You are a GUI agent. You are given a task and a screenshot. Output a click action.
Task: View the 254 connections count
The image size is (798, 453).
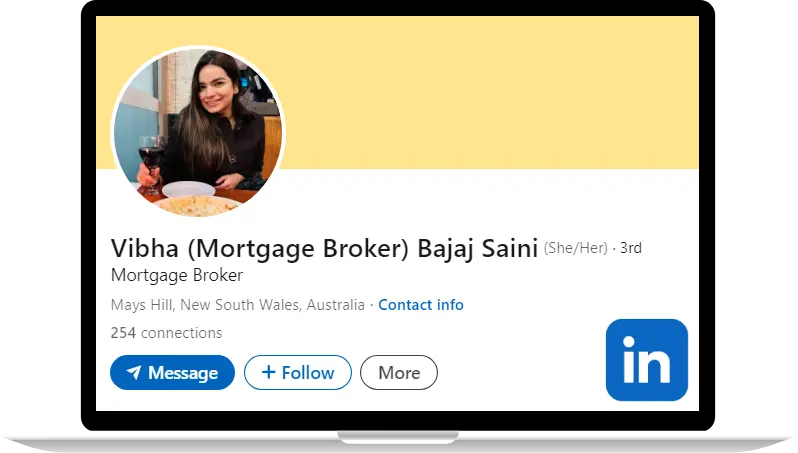(x=166, y=333)
